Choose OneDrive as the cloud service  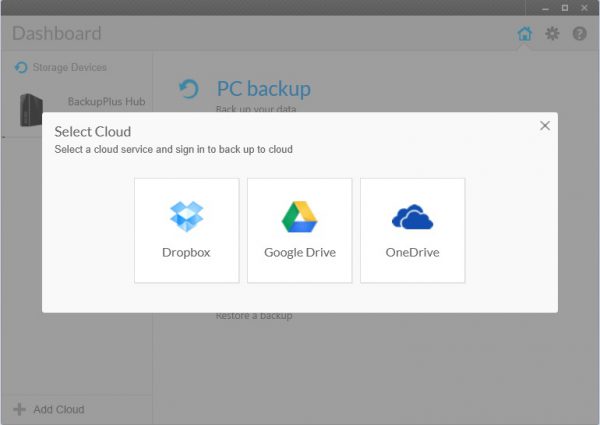(x=412, y=231)
